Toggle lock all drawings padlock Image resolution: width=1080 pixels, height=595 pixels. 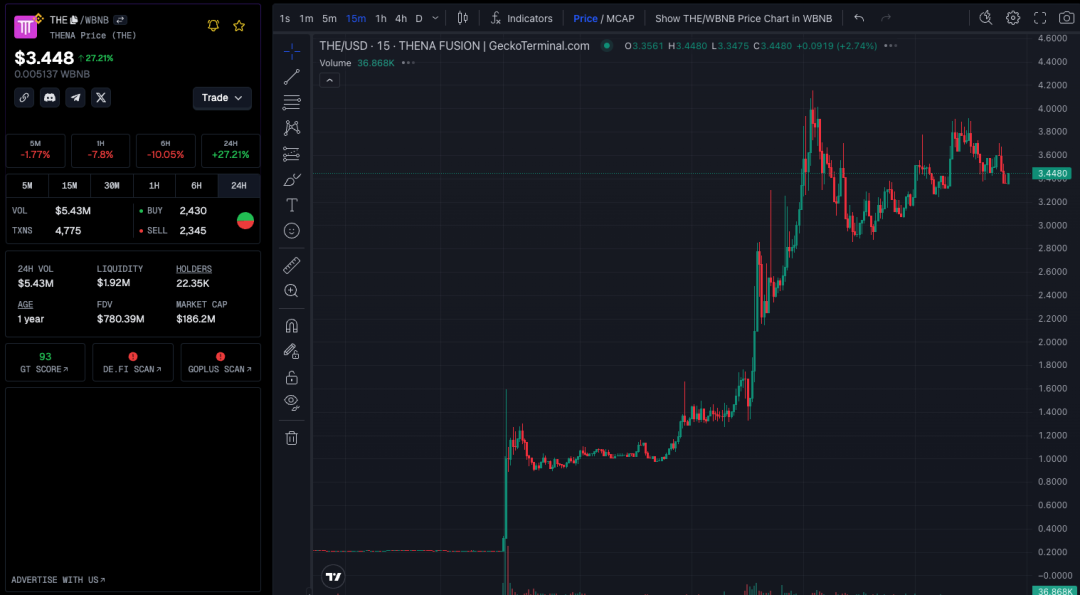pyautogui.click(x=292, y=377)
